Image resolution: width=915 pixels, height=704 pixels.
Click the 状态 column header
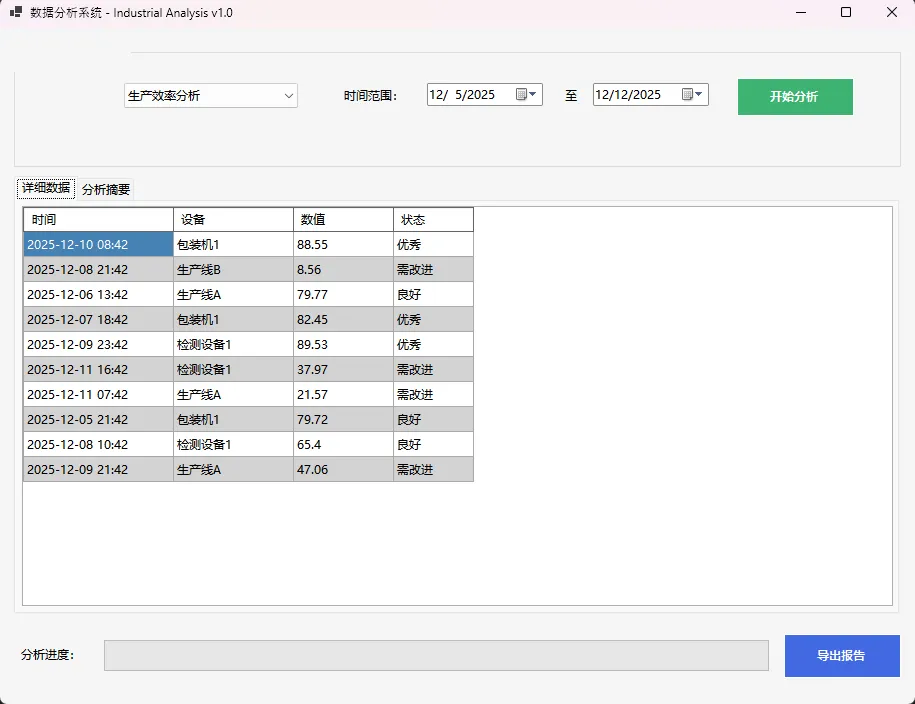point(433,220)
